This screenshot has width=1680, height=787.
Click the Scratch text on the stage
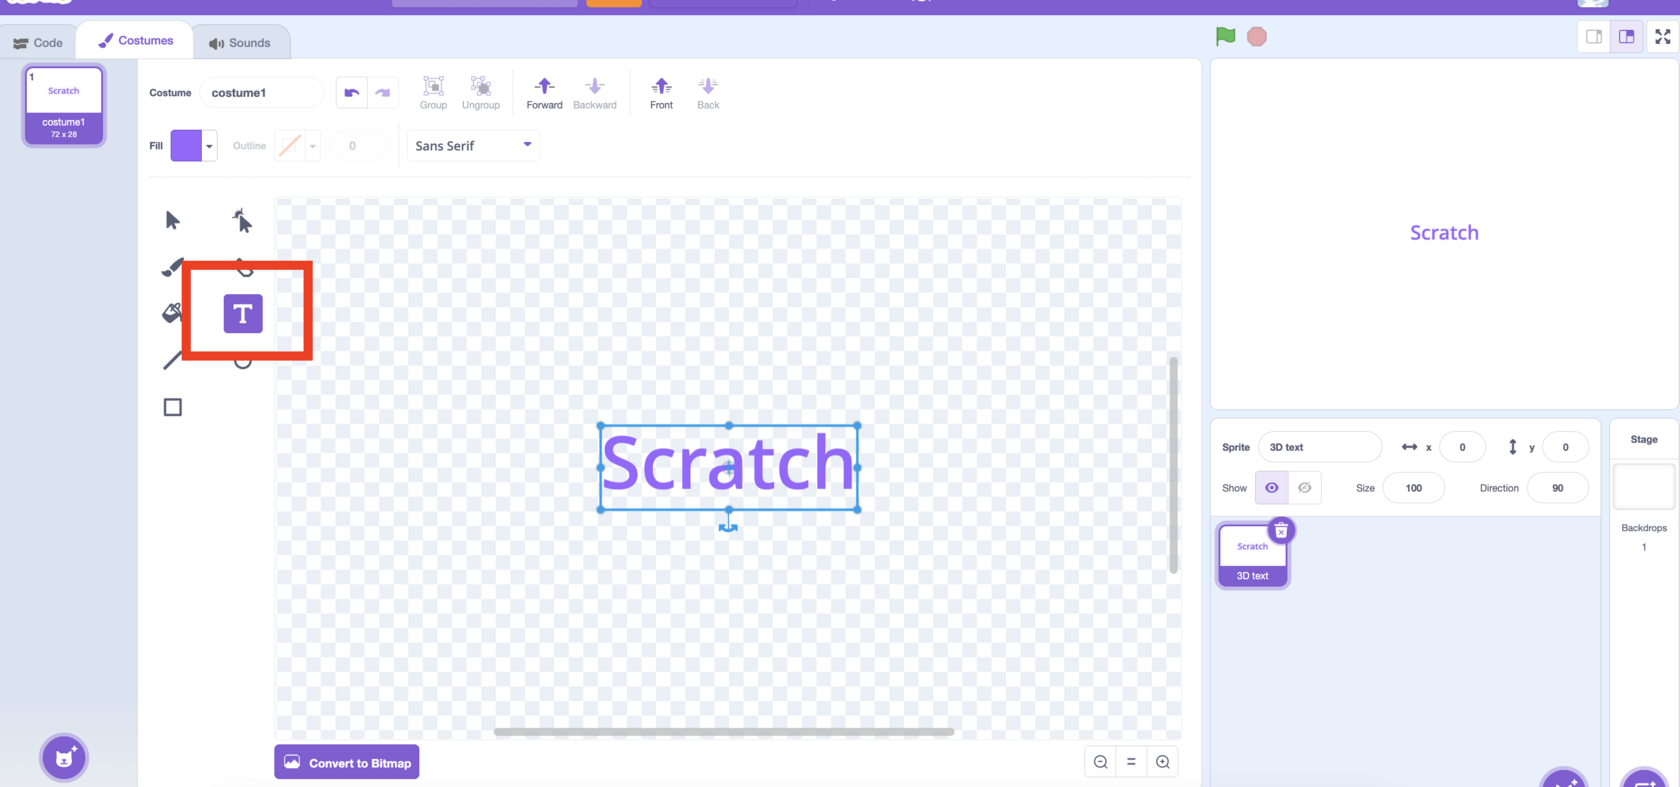[1444, 232]
